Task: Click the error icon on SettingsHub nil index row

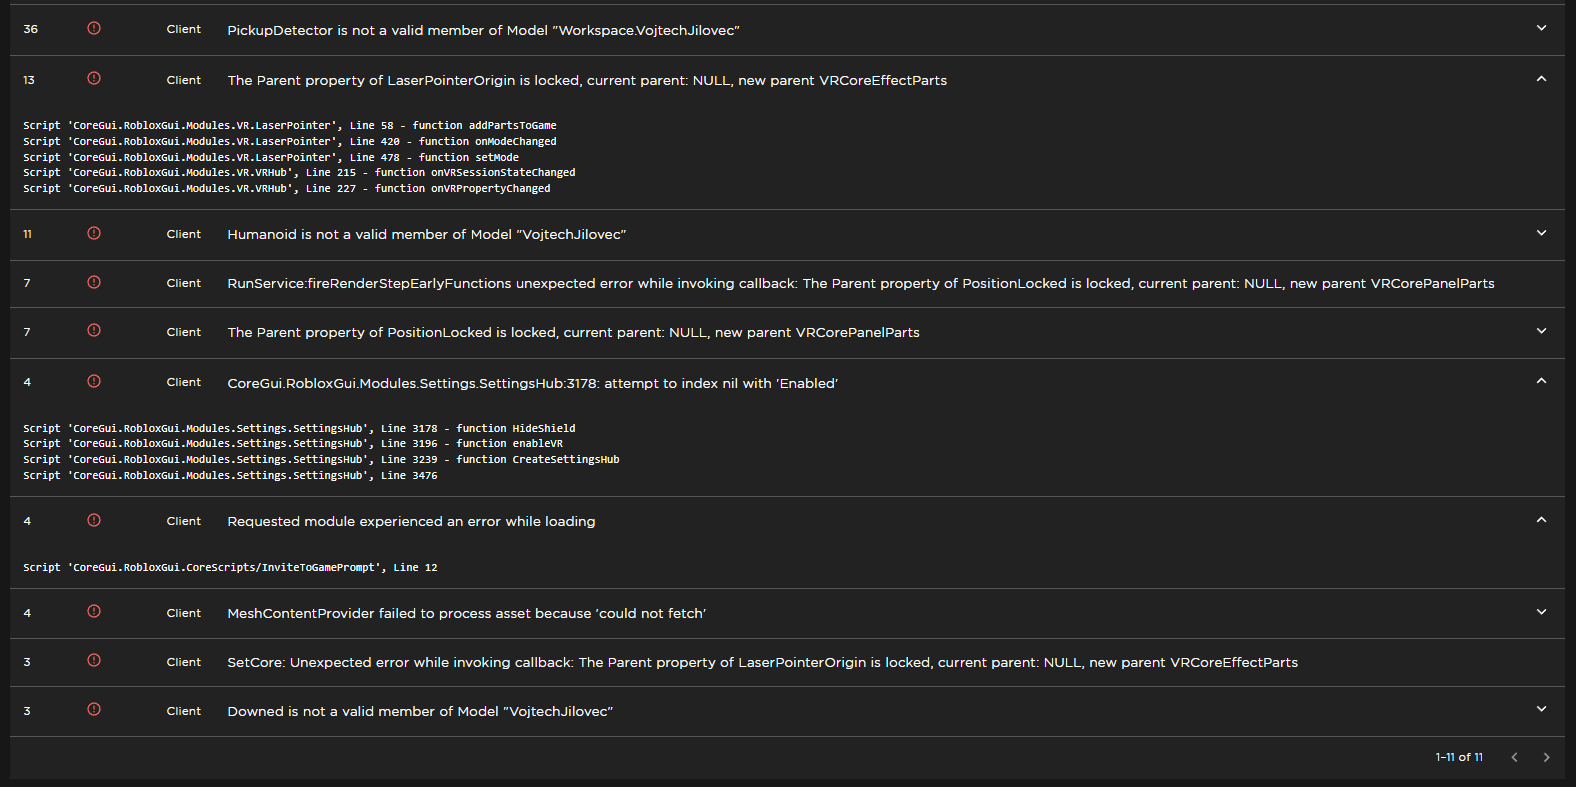Action: point(93,381)
